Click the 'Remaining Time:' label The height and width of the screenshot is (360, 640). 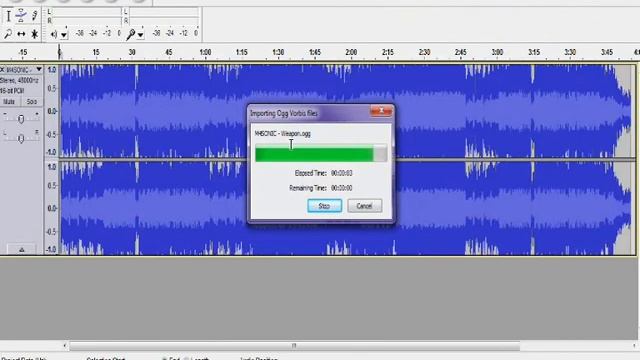(x=308, y=188)
